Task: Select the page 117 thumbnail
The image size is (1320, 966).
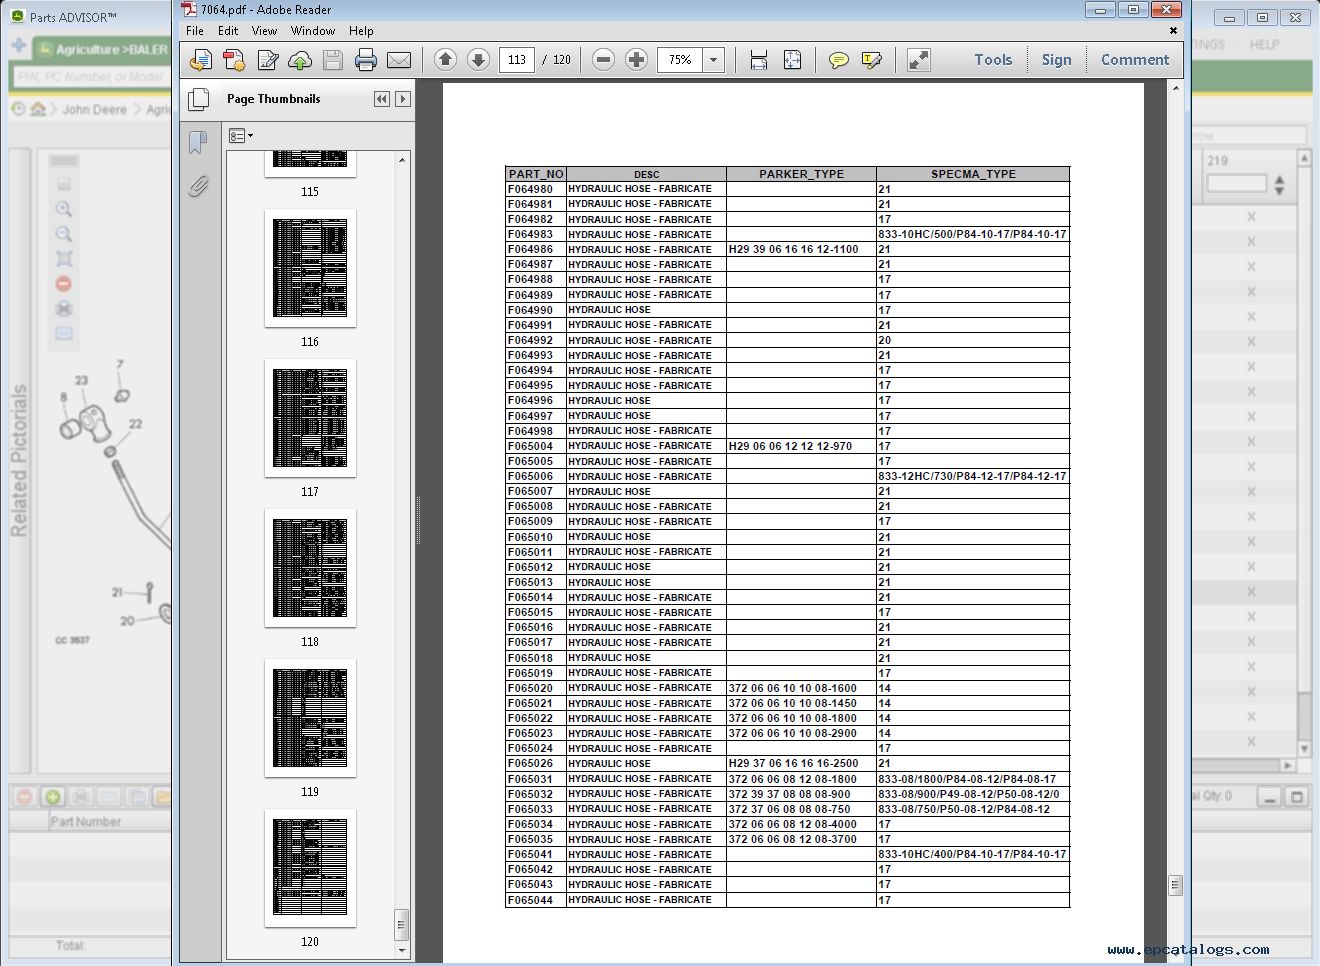Action: 310,418
